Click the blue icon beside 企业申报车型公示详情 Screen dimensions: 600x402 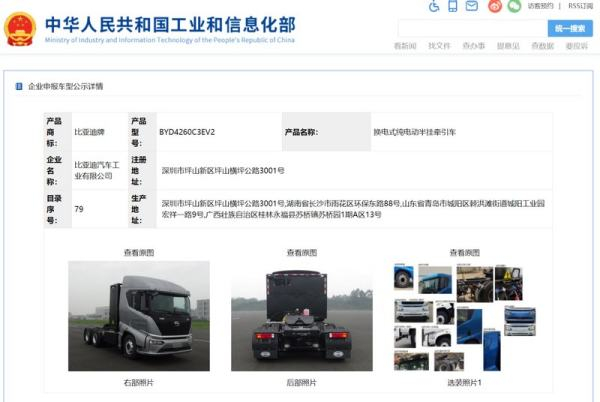click(19, 86)
